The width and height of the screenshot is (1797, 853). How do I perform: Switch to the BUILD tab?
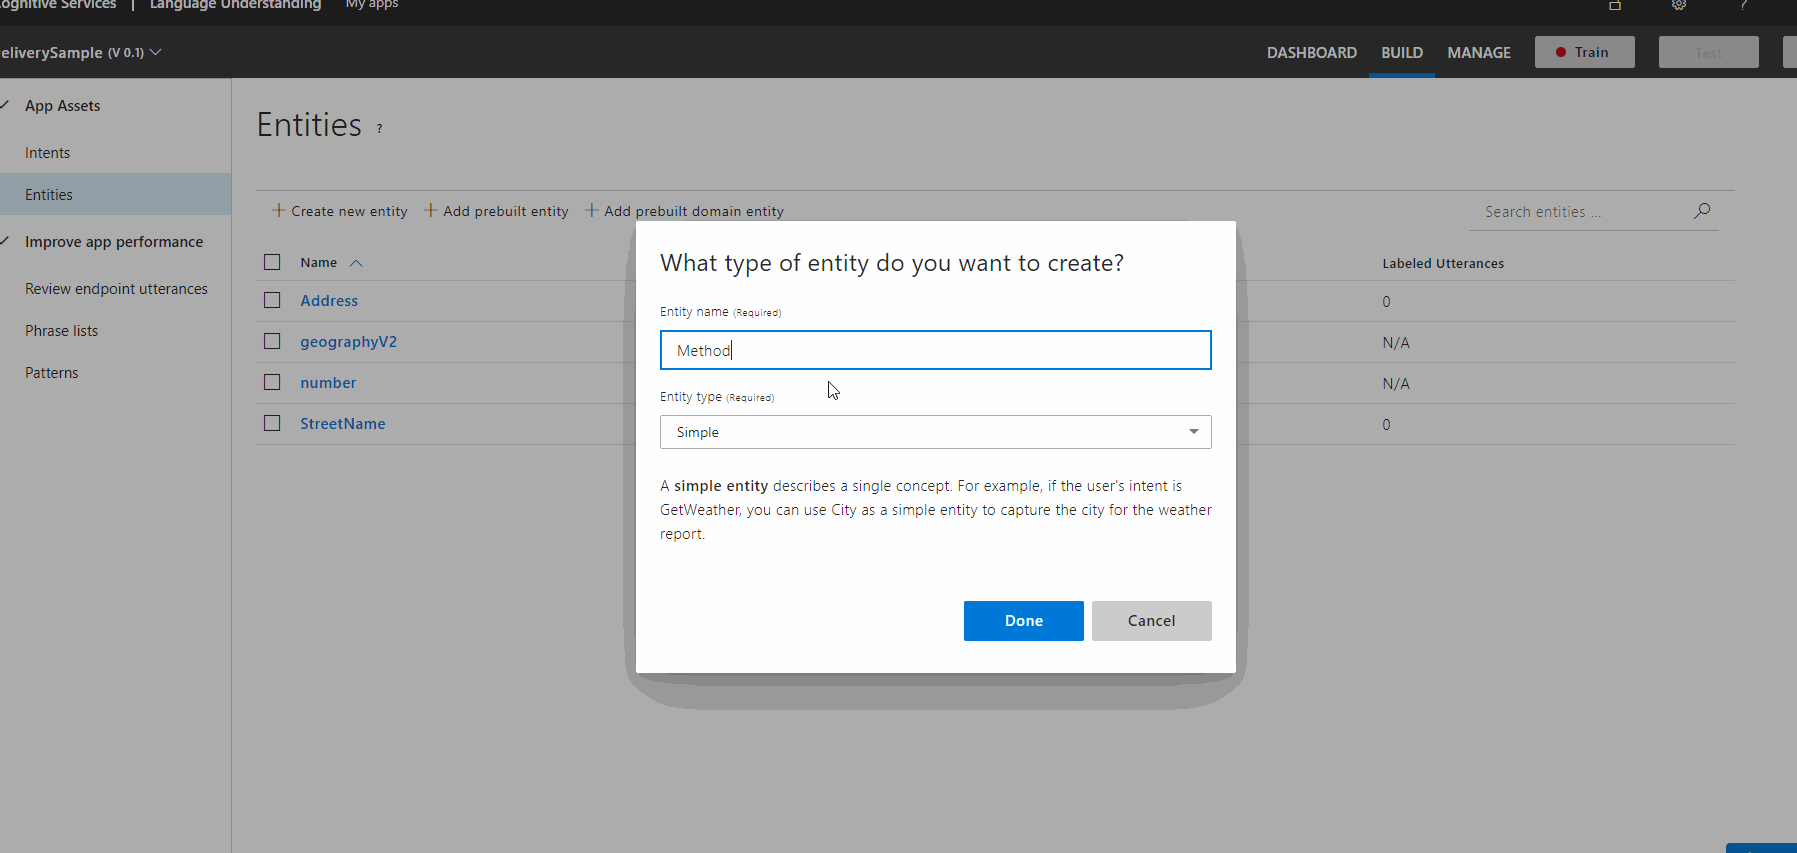pyautogui.click(x=1401, y=52)
